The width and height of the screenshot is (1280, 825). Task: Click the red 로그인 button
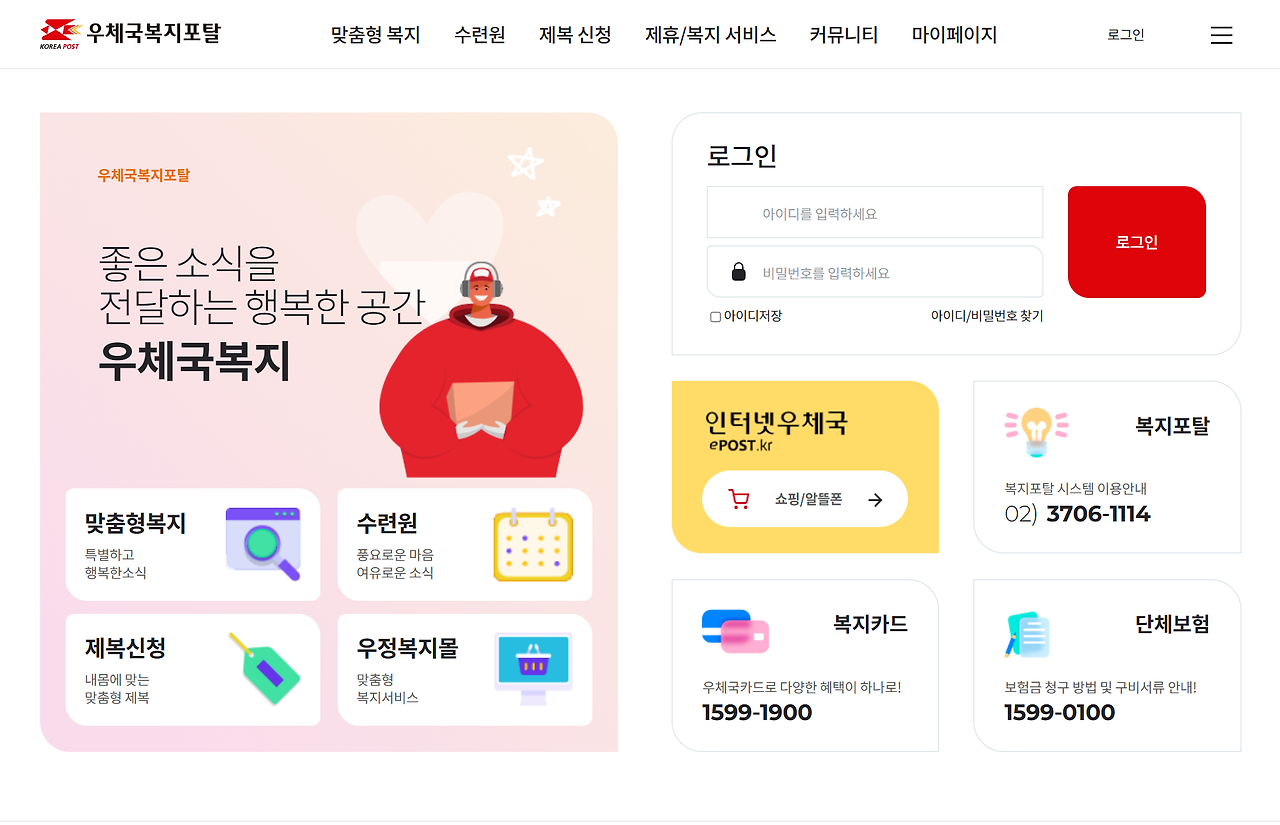[x=1137, y=242]
